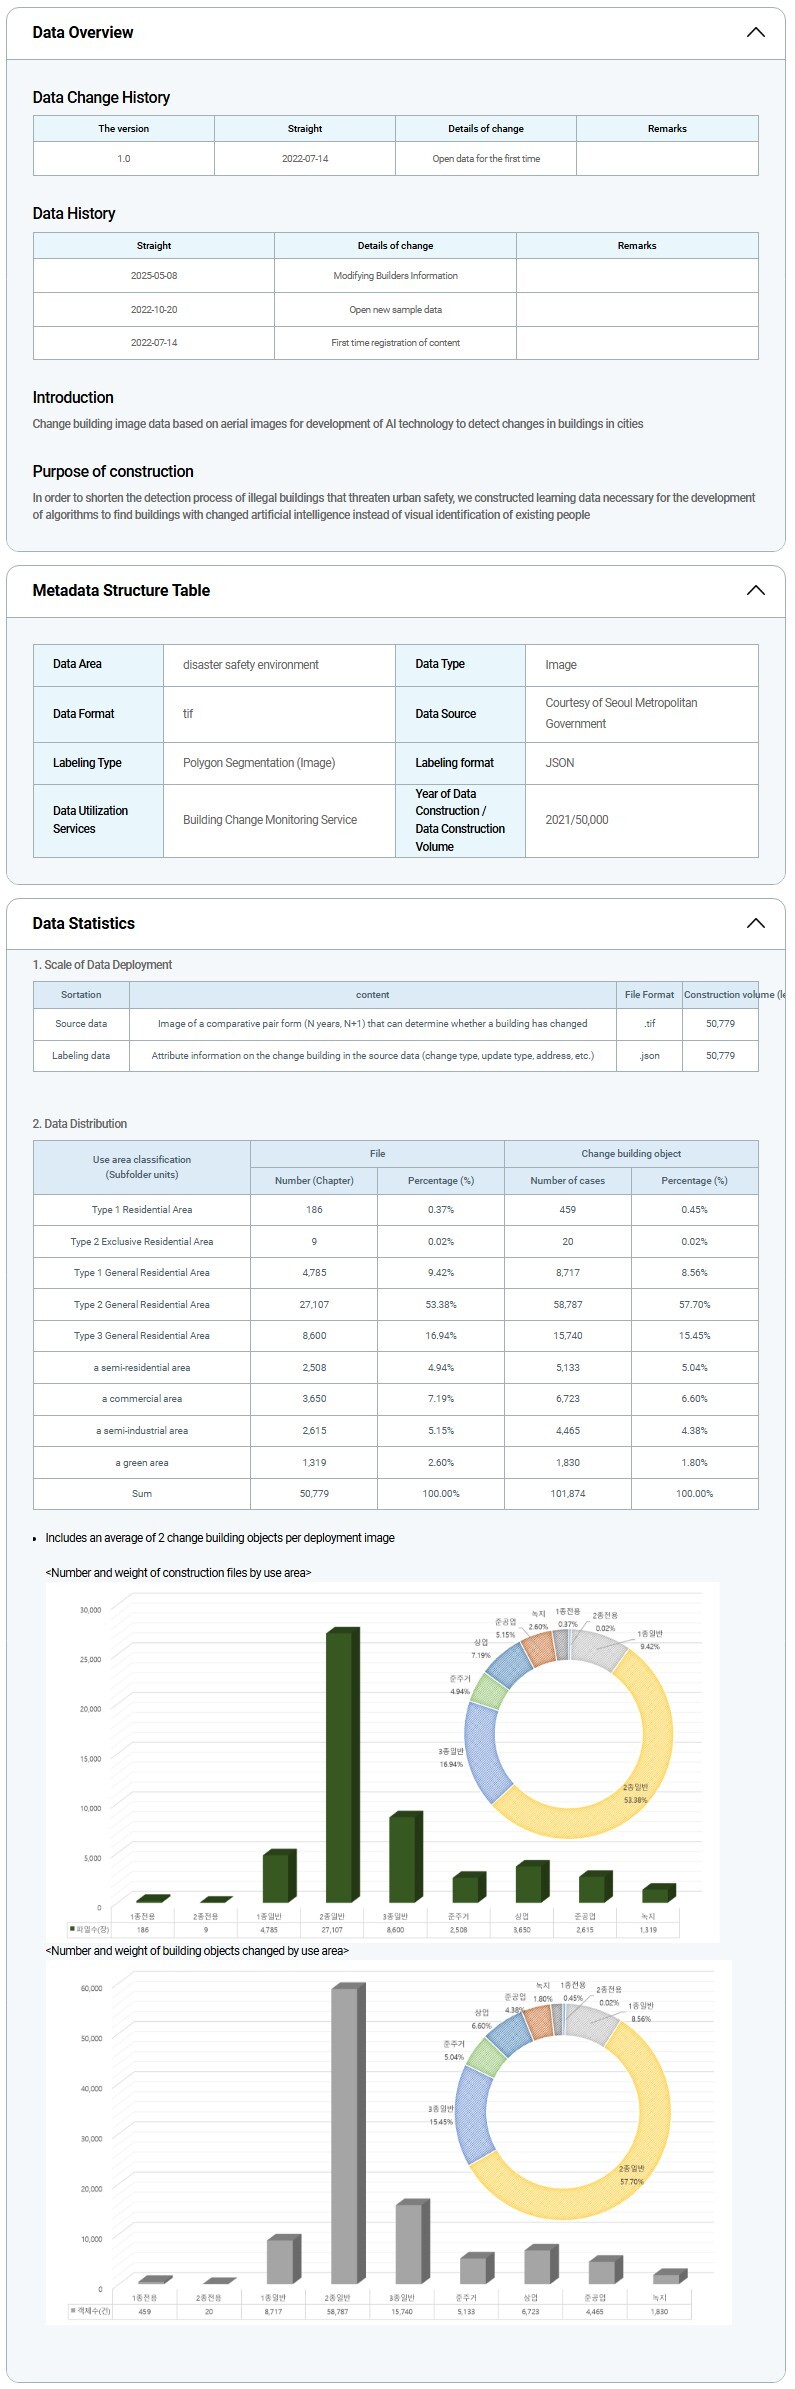
Task: Collapse the Data Statistics section chevron
Action: pyautogui.click(x=755, y=923)
